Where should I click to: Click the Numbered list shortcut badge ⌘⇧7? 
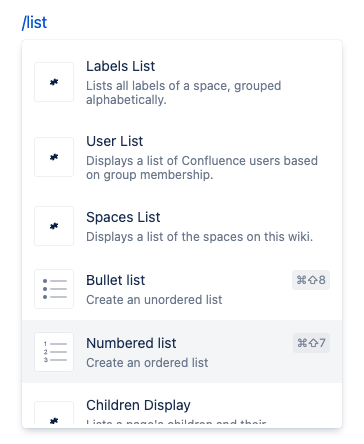[311, 343]
